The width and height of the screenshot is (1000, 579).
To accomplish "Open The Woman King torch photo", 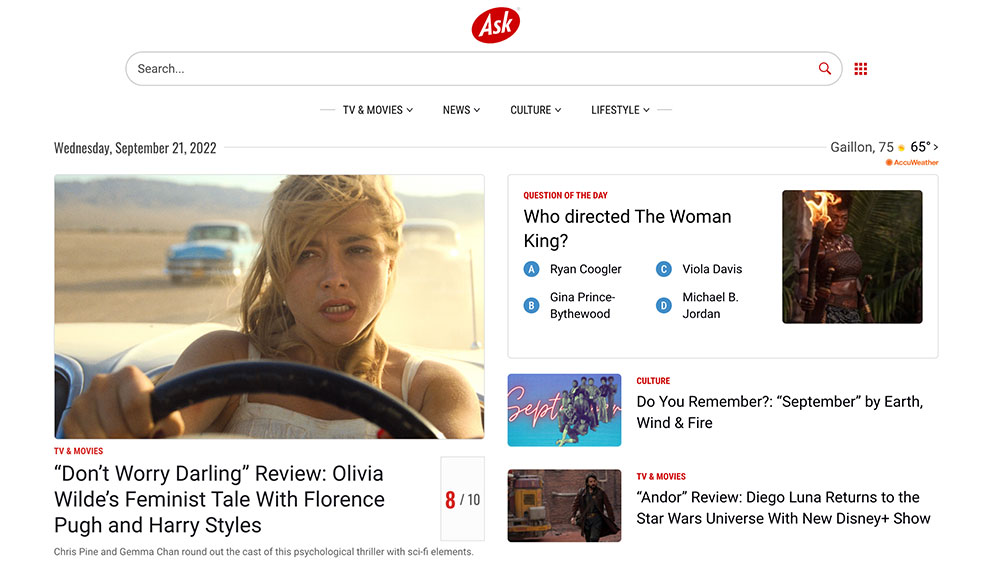I will [852, 256].
